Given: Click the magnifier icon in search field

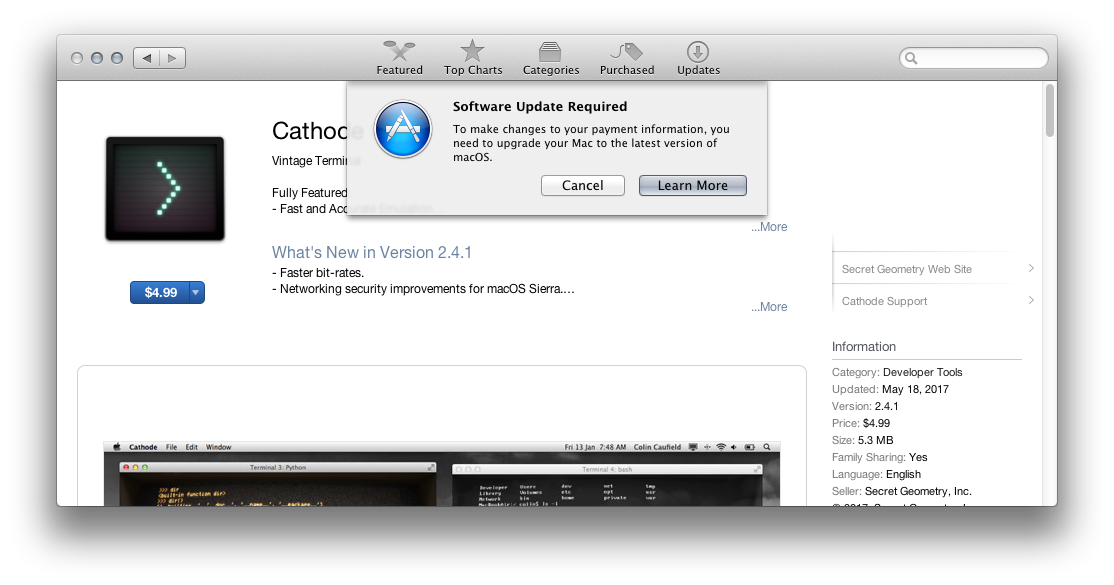Looking at the screenshot, I should [912, 58].
